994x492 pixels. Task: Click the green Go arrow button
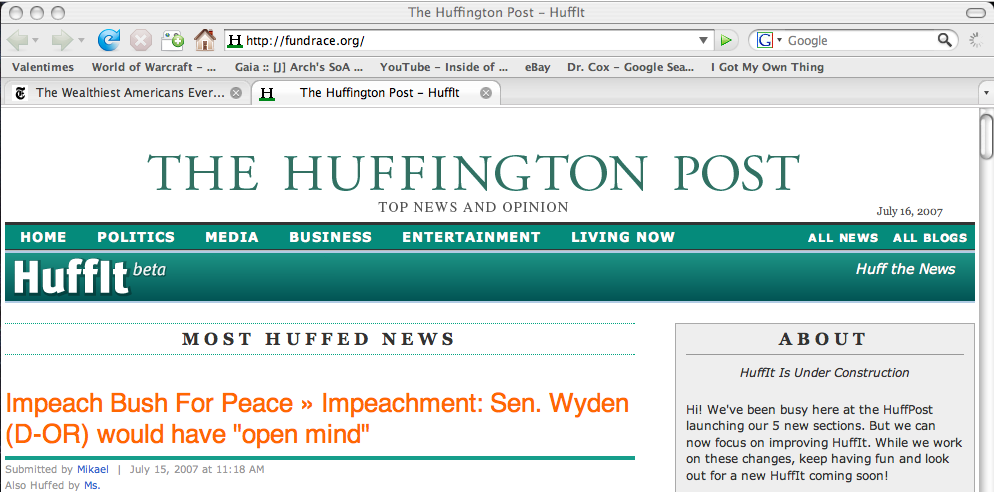727,40
